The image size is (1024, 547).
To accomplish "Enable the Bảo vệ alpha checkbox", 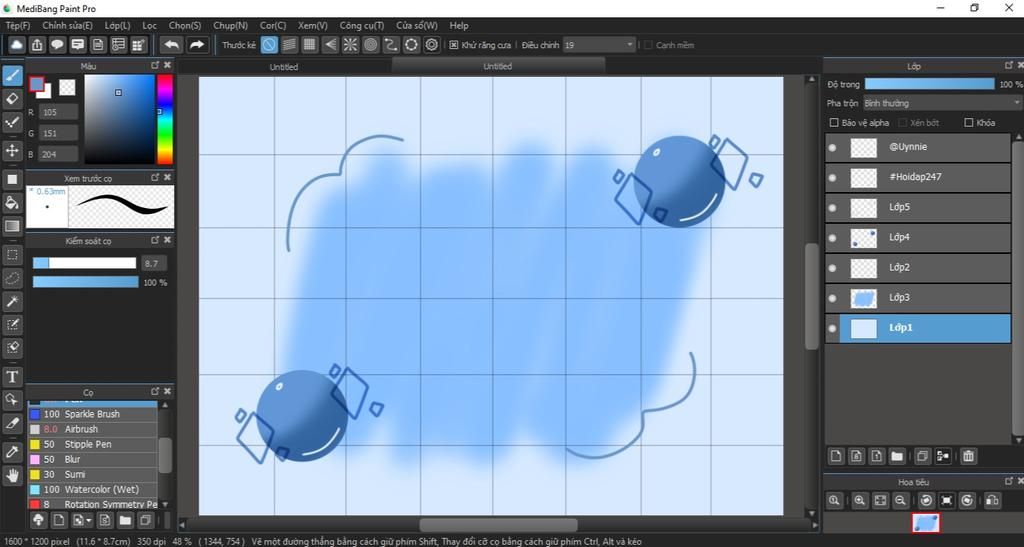I will [x=834, y=122].
